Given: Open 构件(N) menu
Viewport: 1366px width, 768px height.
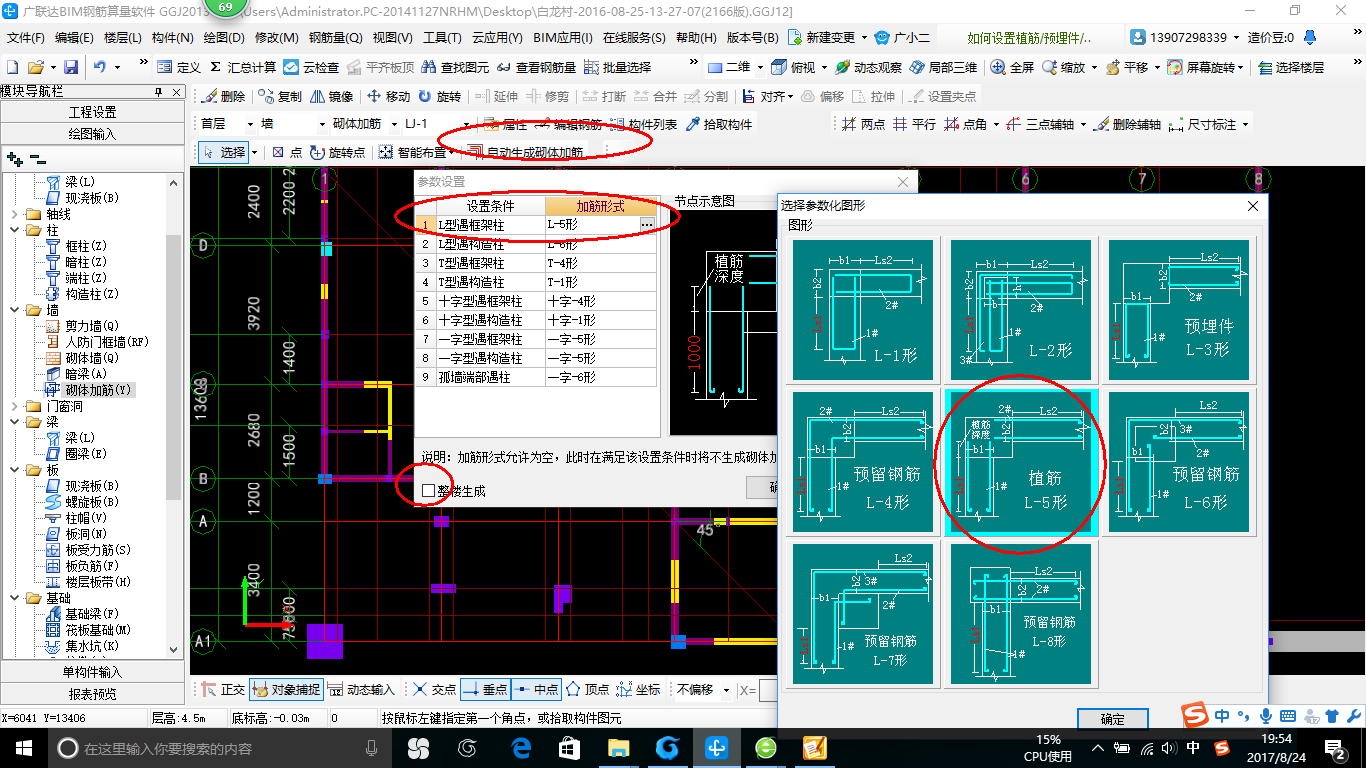Looking at the screenshot, I should point(173,37).
